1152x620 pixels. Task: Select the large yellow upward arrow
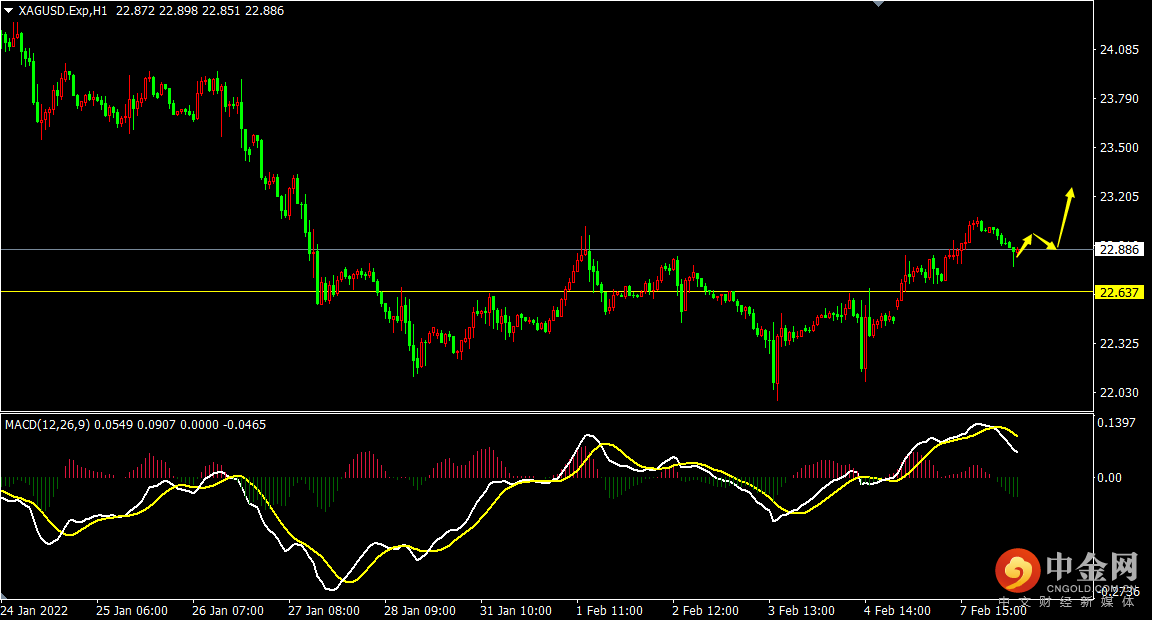1065,217
